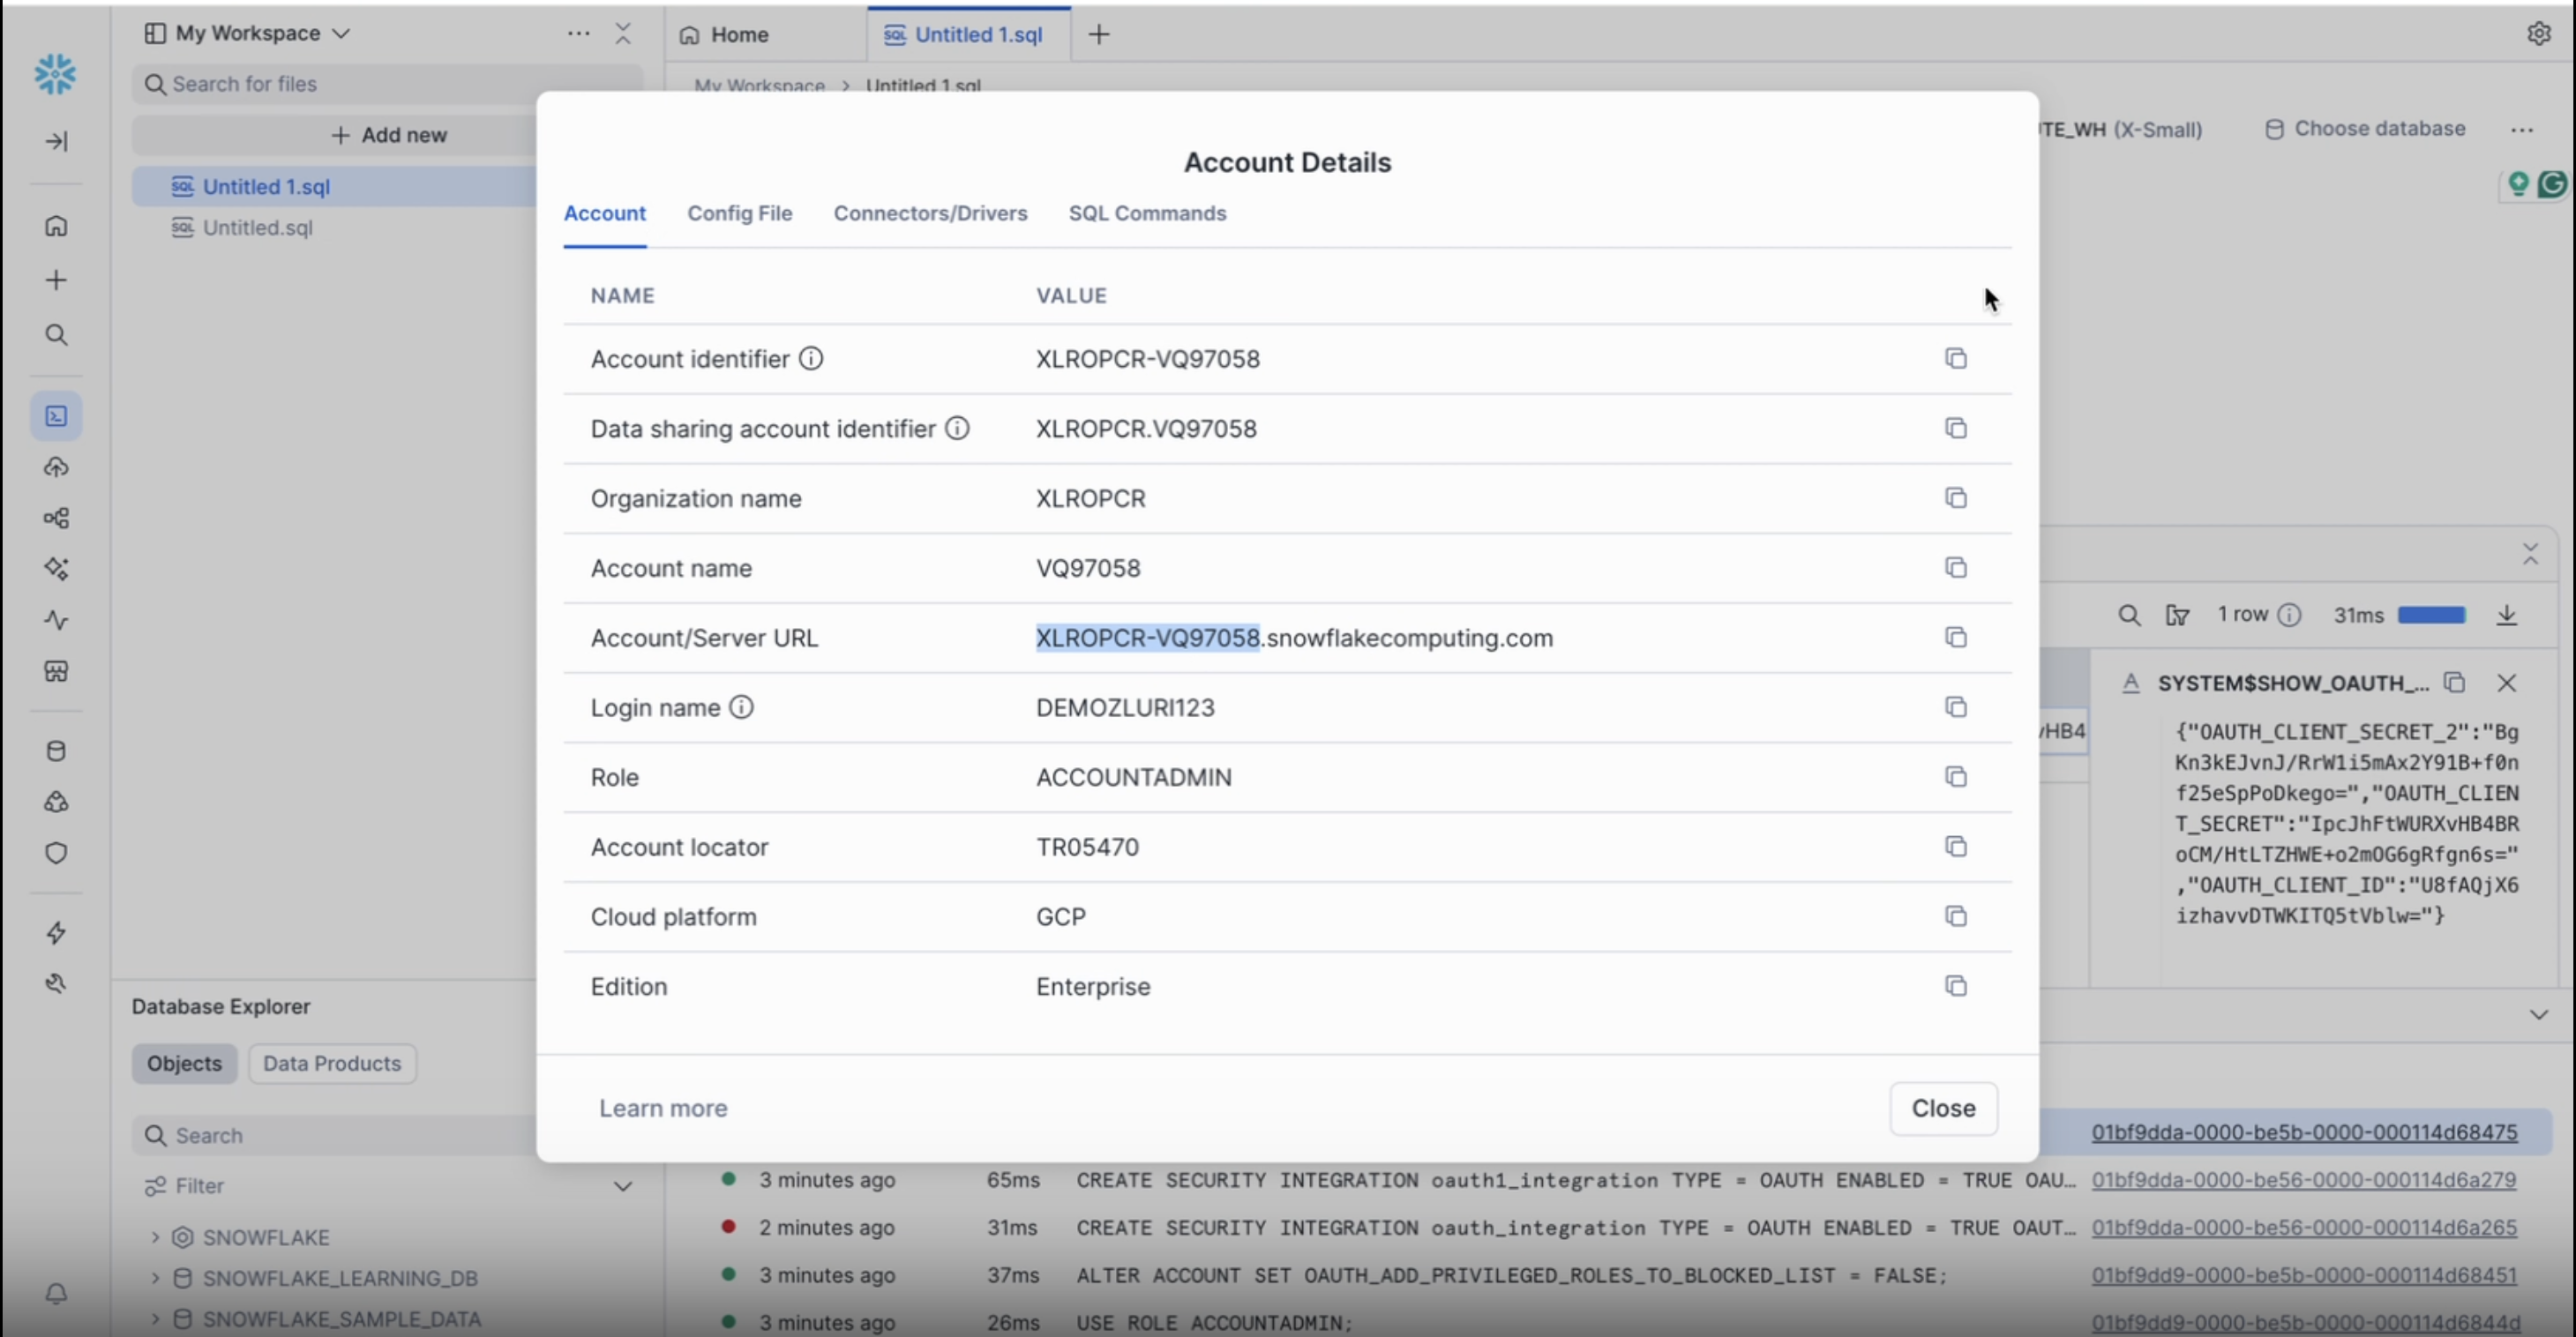Open the SQL Commands tab
The width and height of the screenshot is (2576, 1337).
point(1146,213)
